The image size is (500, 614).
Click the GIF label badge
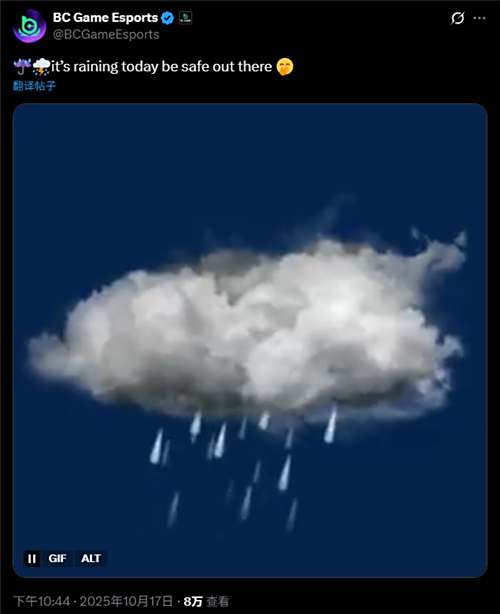(x=58, y=558)
